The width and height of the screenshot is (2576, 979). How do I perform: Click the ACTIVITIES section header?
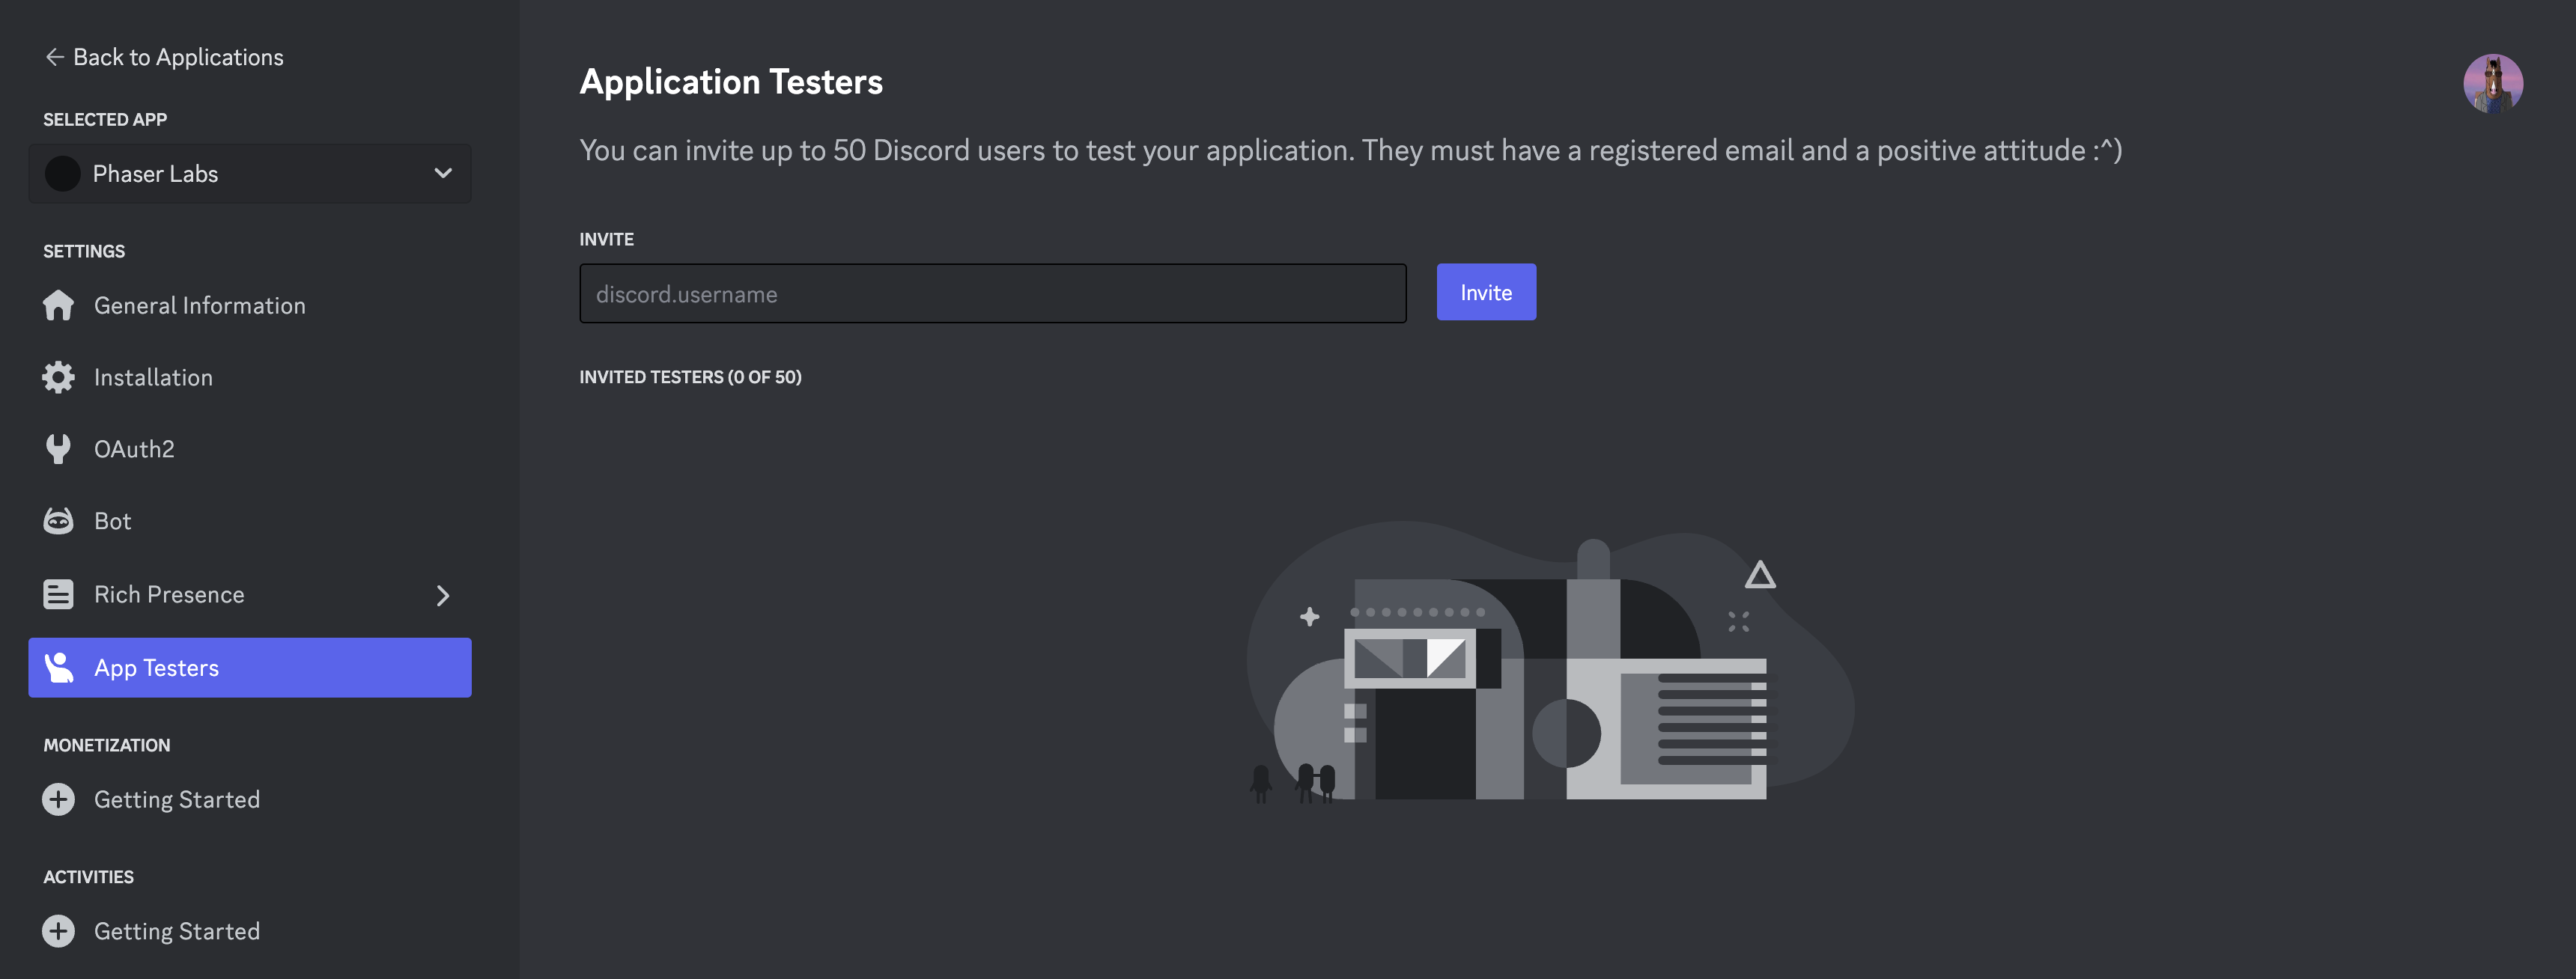pyautogui.click(x=88, y=877)
